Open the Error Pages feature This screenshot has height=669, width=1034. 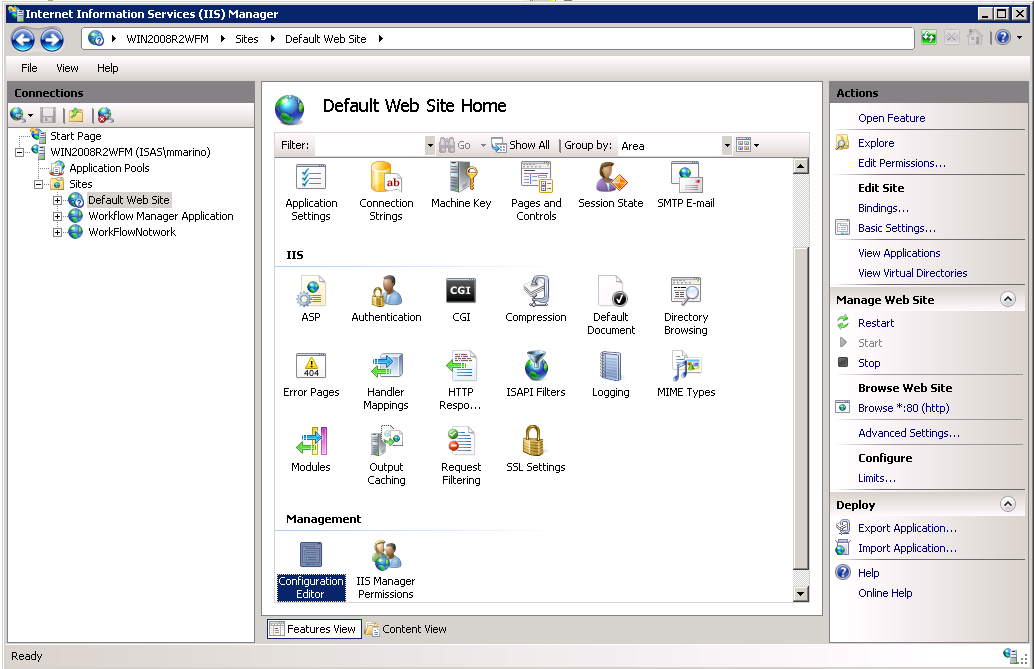311,375
